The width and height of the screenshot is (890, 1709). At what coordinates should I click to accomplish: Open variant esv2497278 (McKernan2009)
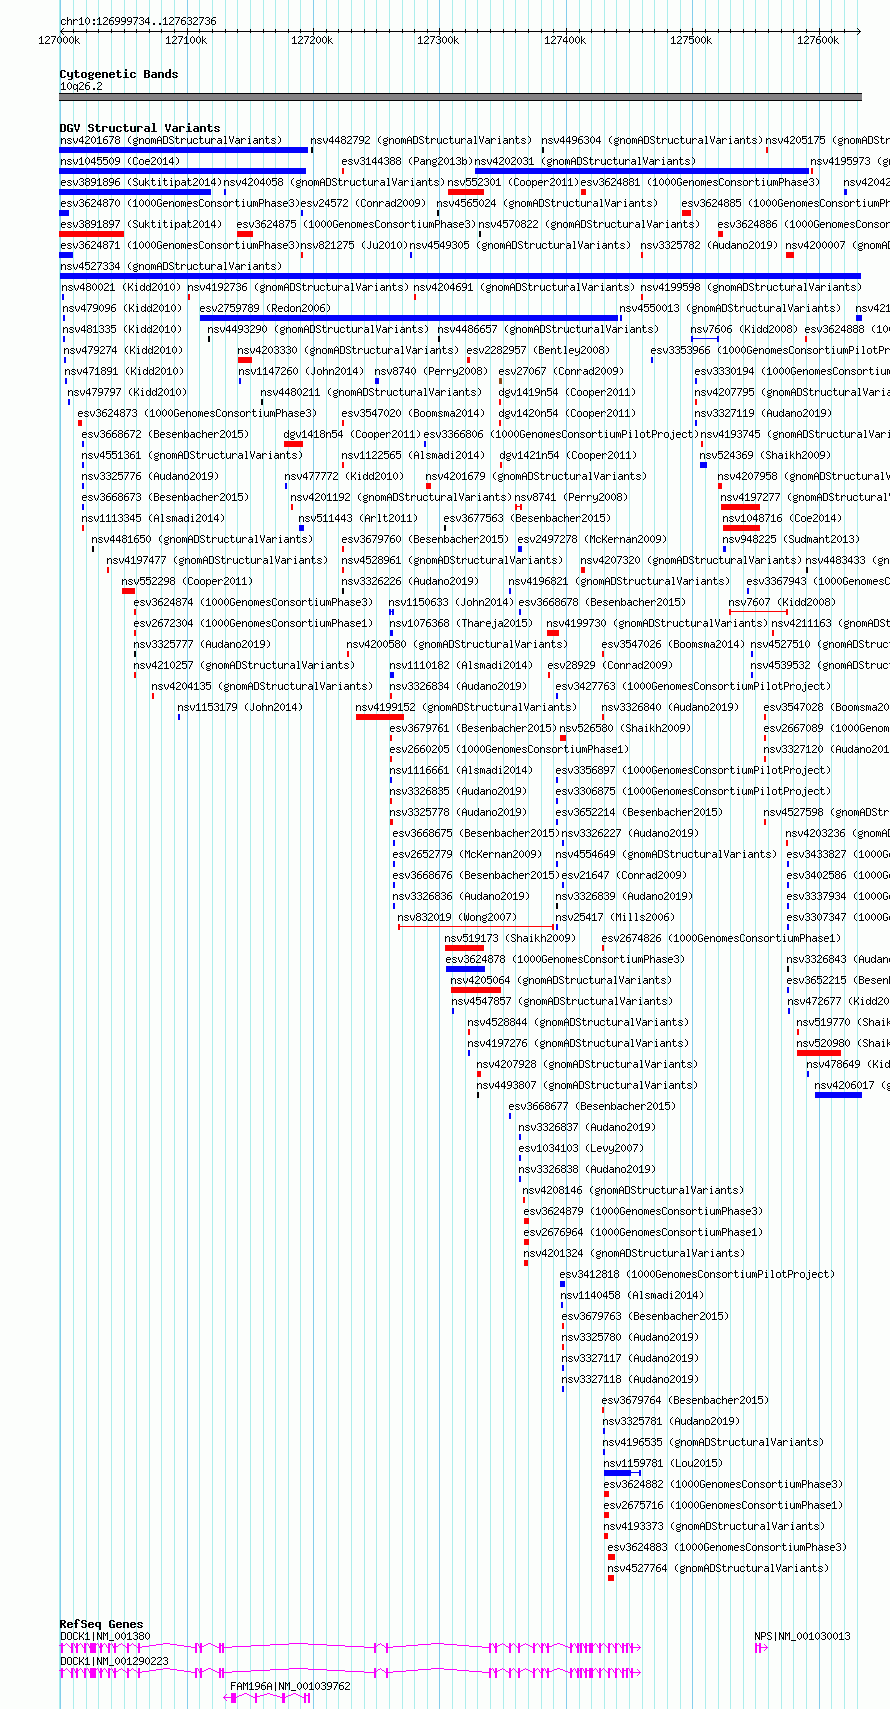point(592,540)
